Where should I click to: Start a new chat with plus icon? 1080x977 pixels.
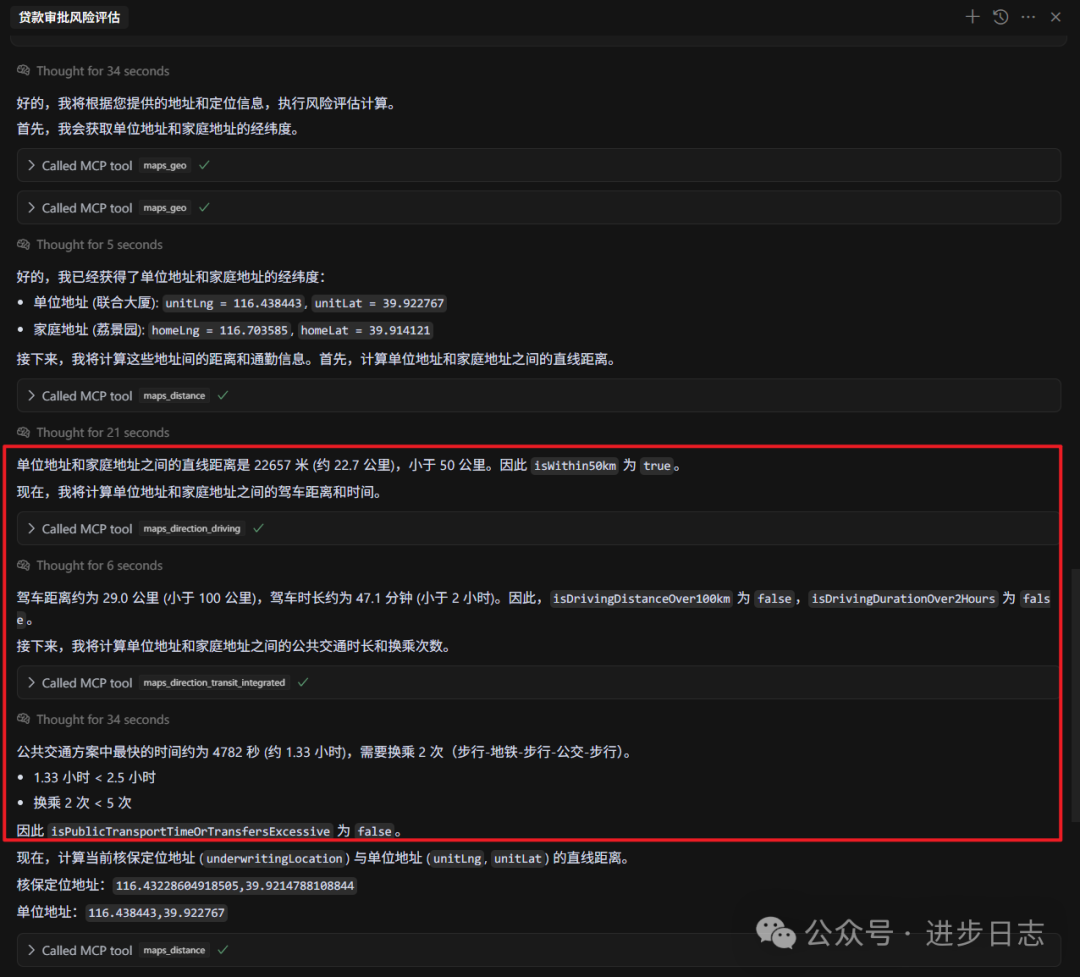(x=972, y=17)
